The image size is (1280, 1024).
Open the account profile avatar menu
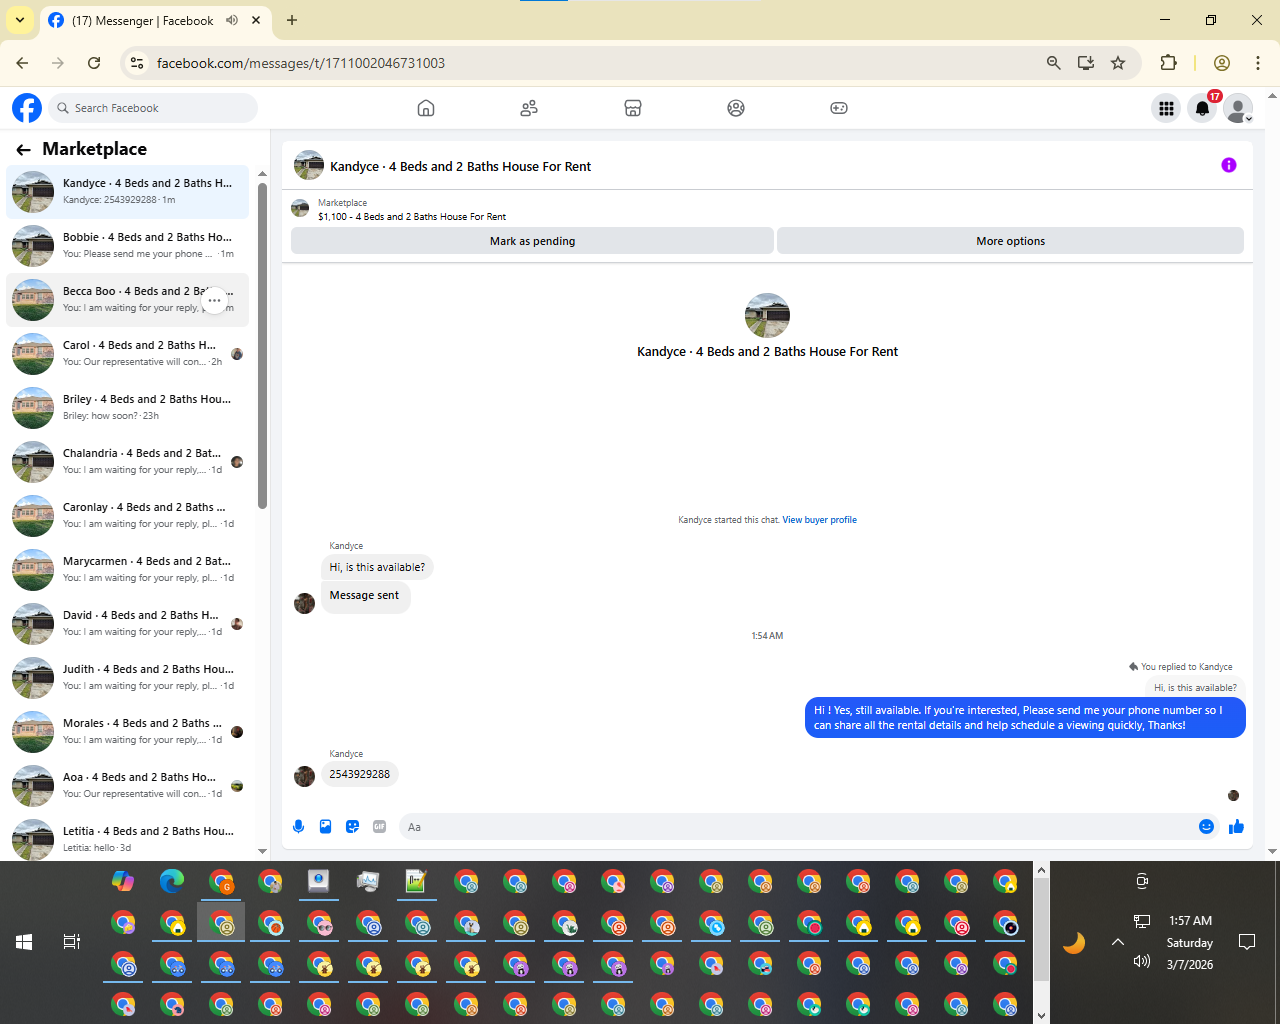click(x=1239, y=108)
